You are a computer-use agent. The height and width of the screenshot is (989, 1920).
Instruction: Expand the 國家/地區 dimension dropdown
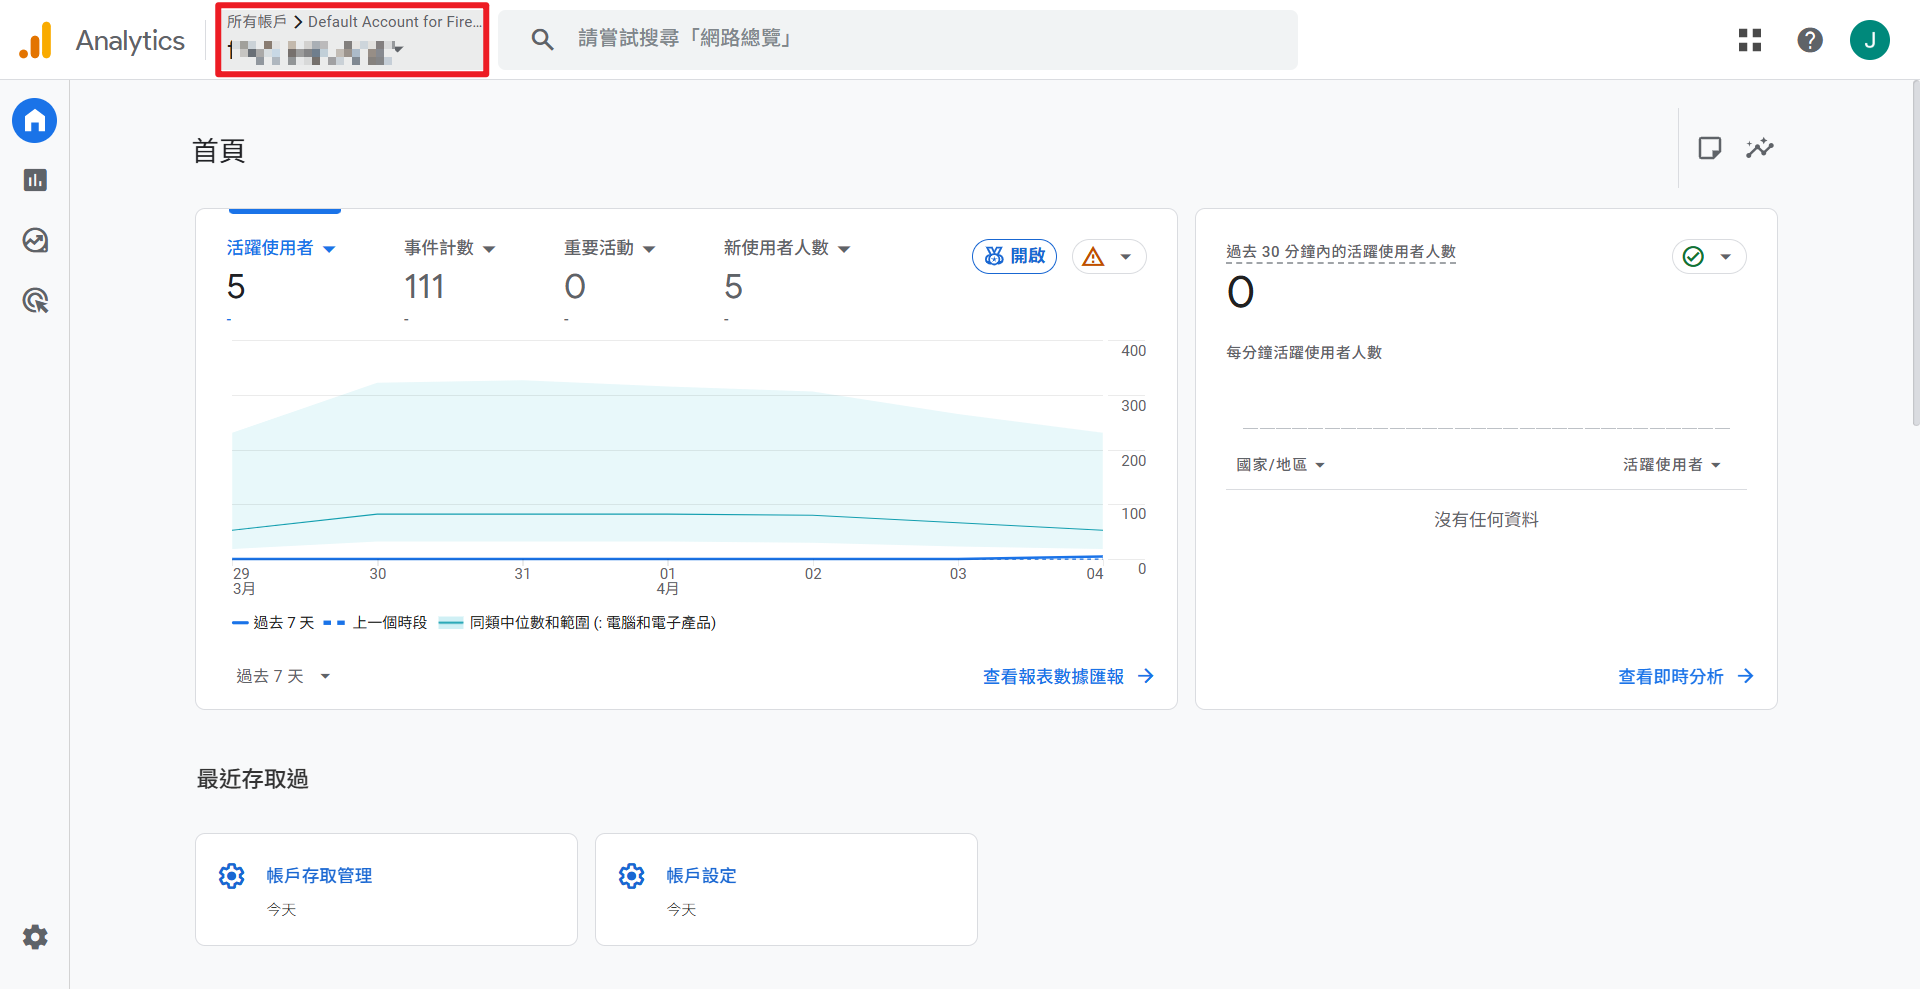coord(1280,464)
